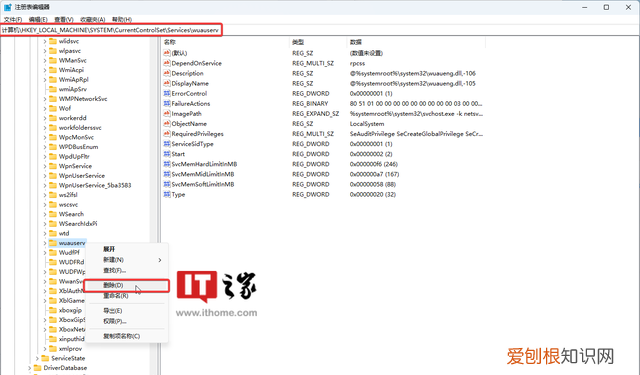Click REG_EXPAND_SZ type of ImagePath
Image resolution: width=640 pixels, height=375 pixels.
tap(316, 113)
